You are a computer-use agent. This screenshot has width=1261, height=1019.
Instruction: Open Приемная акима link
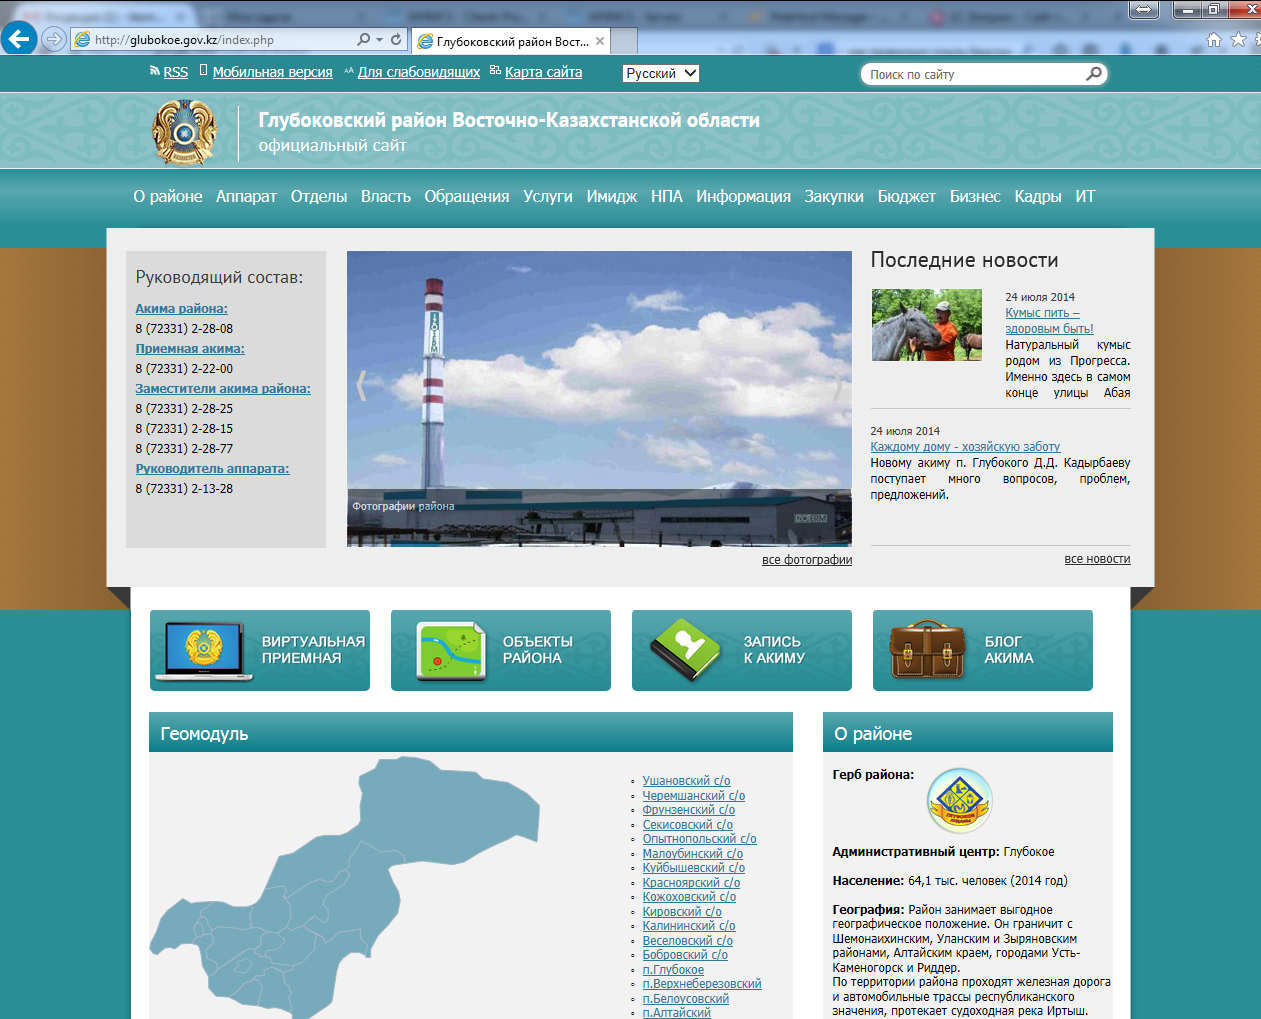click(190, 349)
